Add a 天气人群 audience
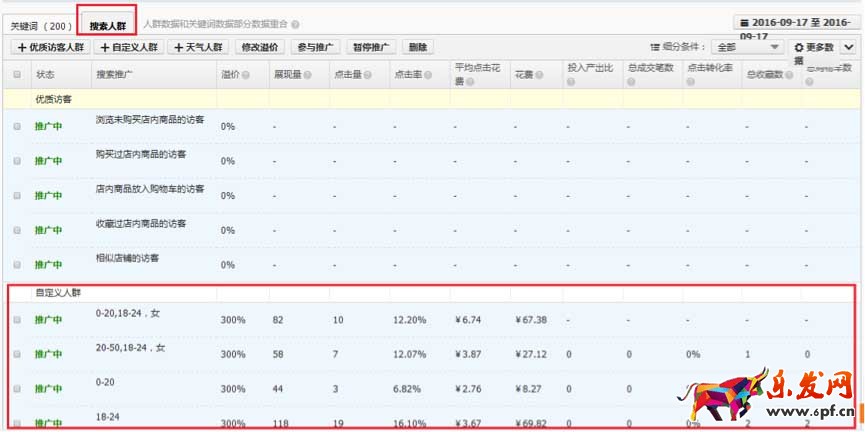This screenshot has height=432, width=865. [x=200, y=47]
